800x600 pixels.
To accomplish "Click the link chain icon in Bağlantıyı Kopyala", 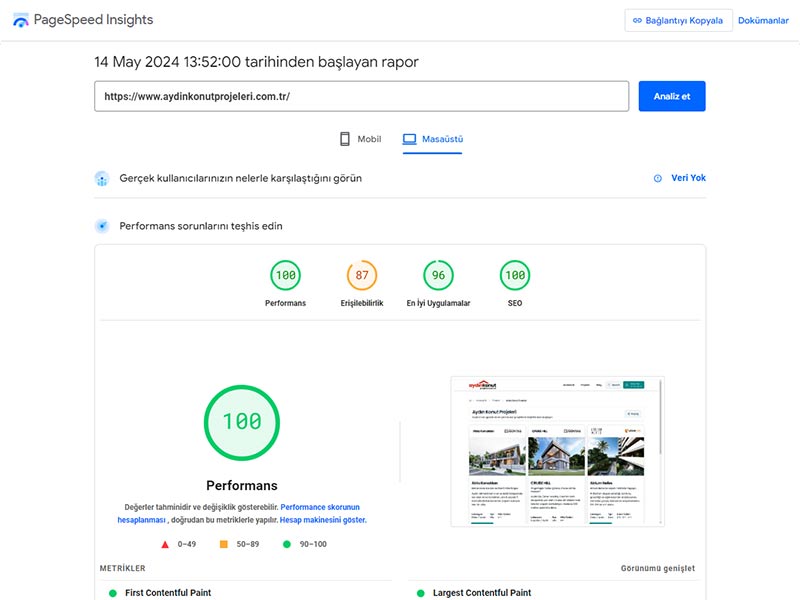I will pos(637,20).
